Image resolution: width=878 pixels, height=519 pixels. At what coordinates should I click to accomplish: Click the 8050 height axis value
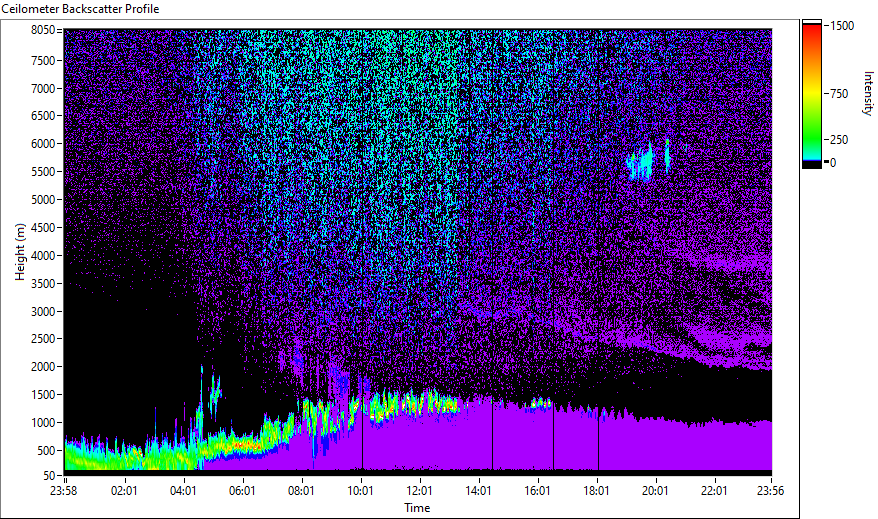pos(43,30)
